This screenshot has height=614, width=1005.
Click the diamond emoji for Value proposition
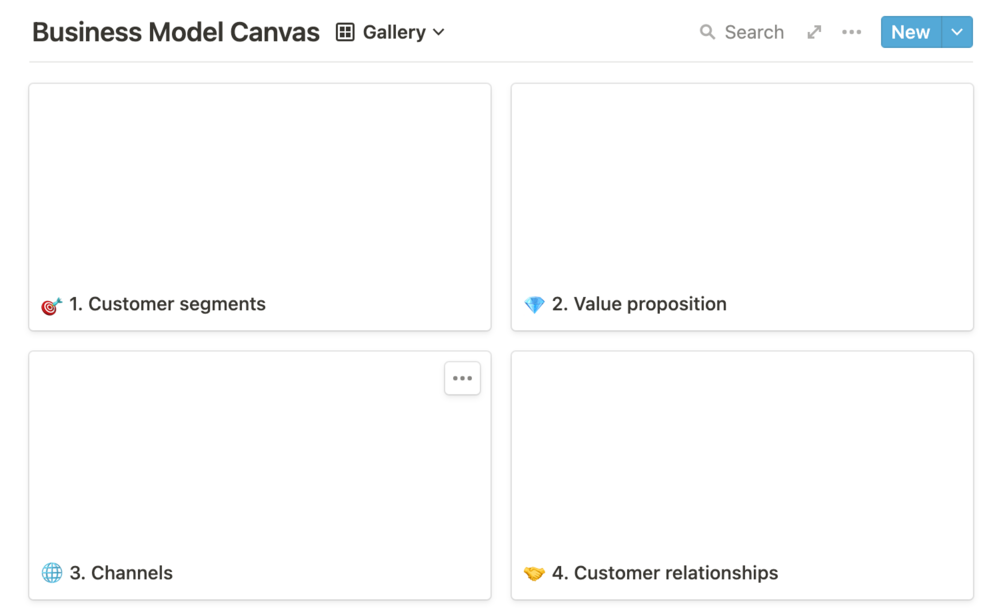click(534, 305)
